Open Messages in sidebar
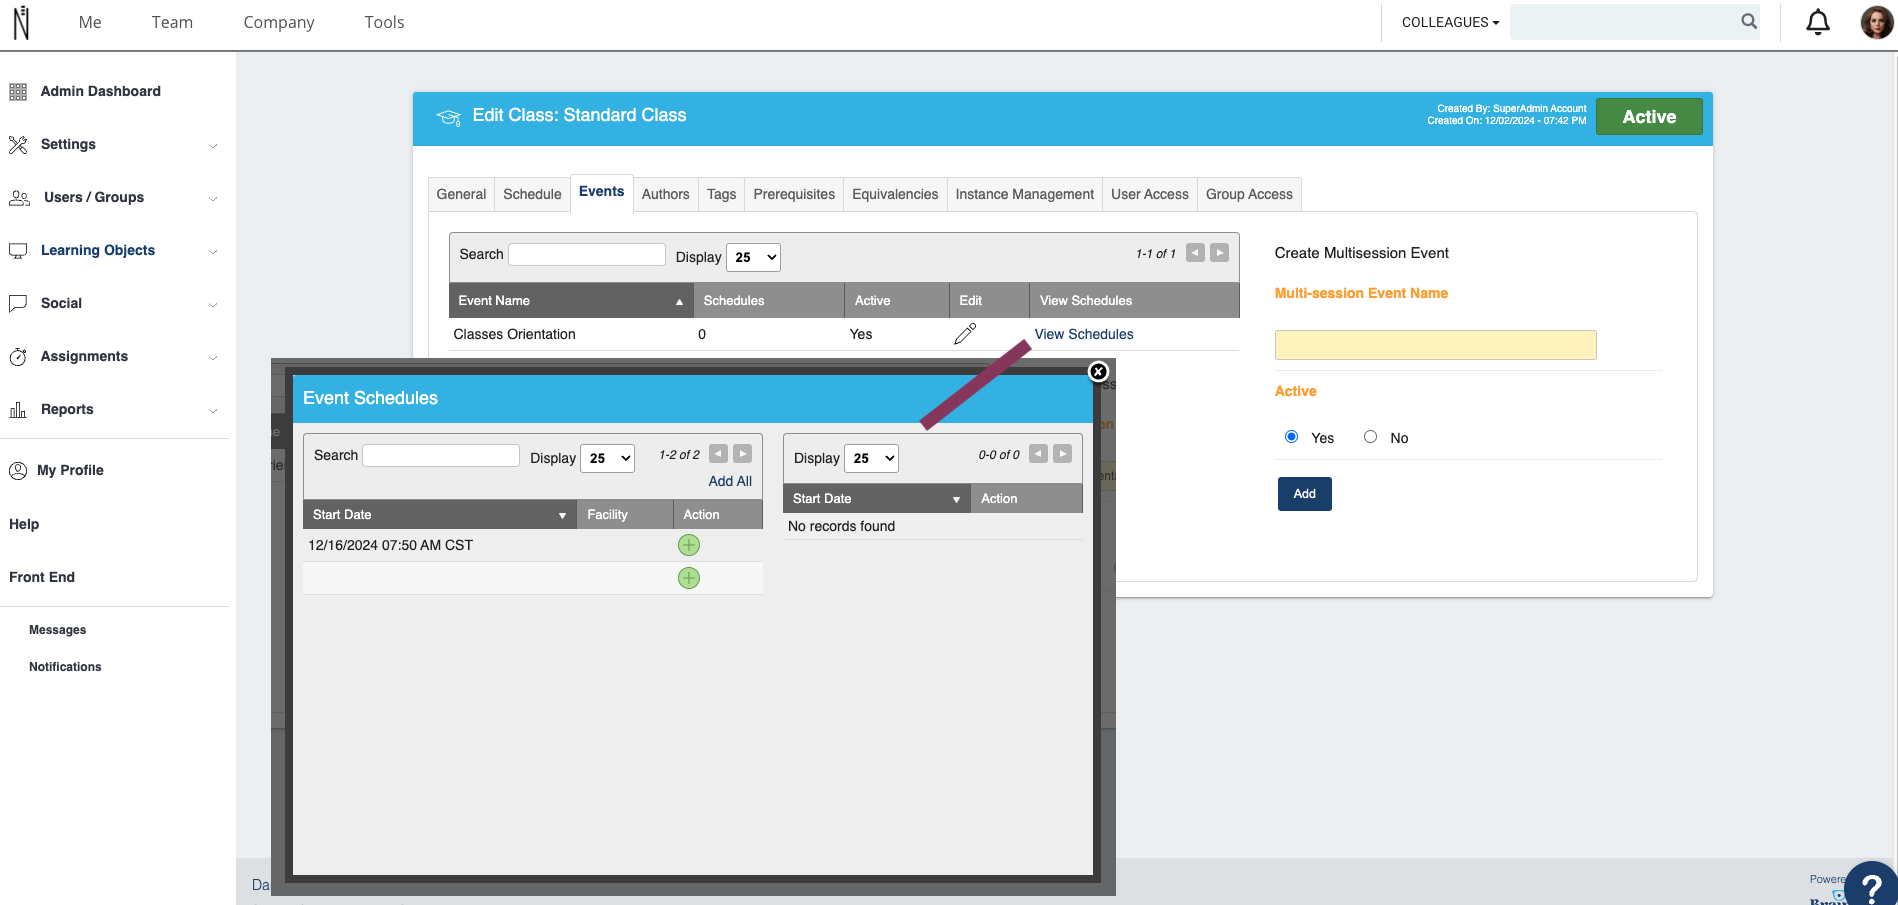This screenshot has width=1898, height=905. pos(57,630)
